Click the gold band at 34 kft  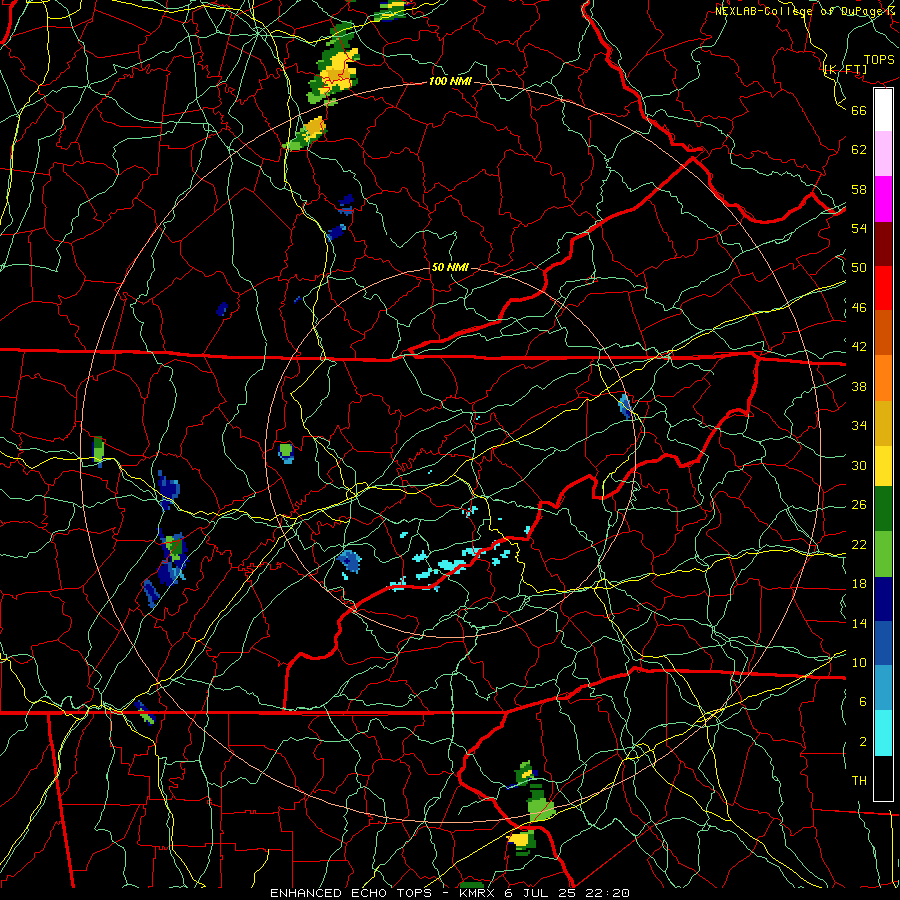[883, 424]
